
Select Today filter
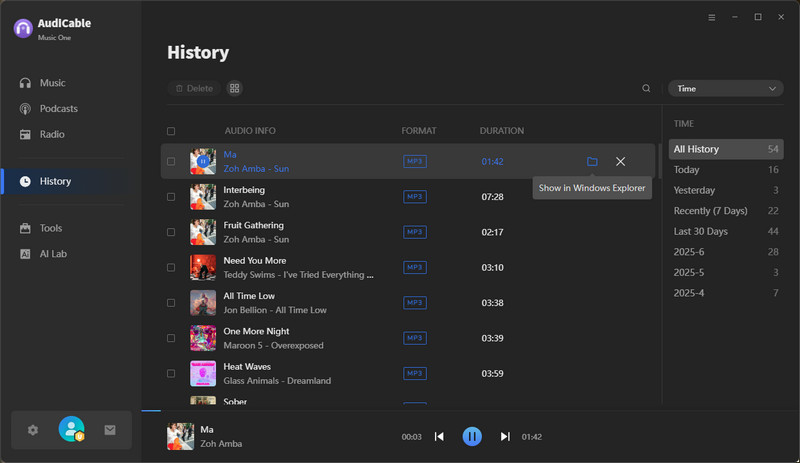click(726, 169)
